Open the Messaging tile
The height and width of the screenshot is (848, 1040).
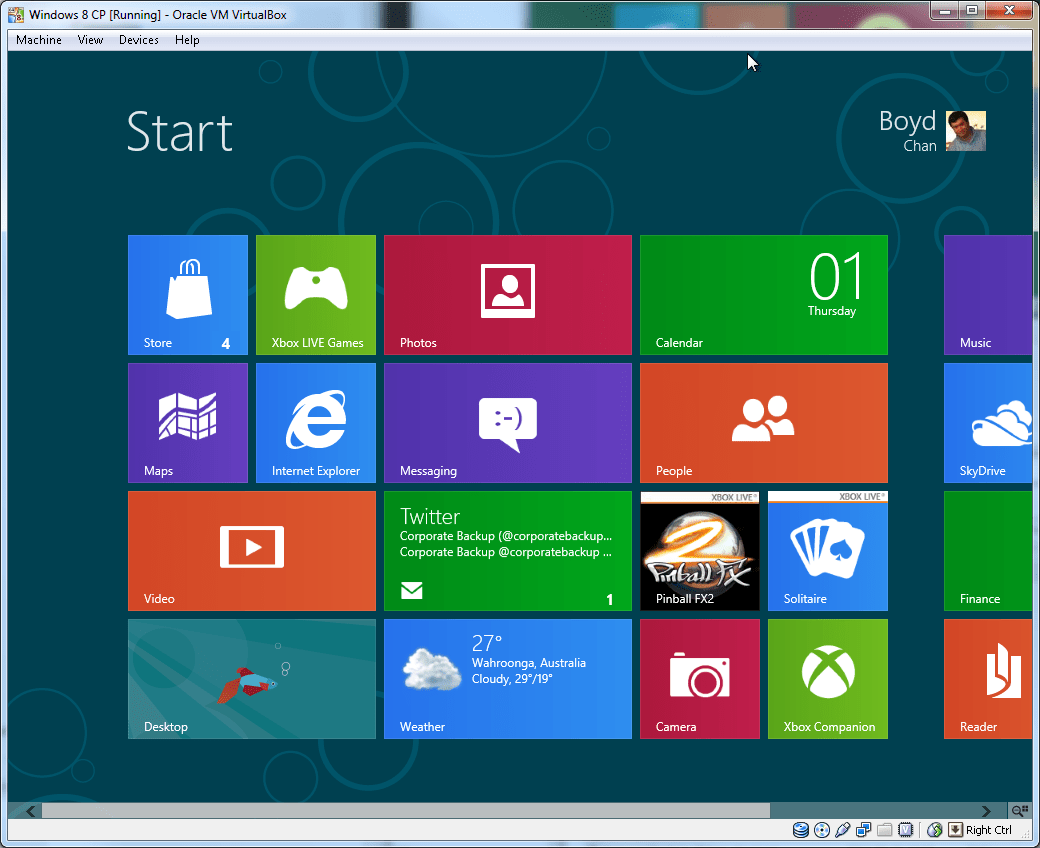point(507,423)
